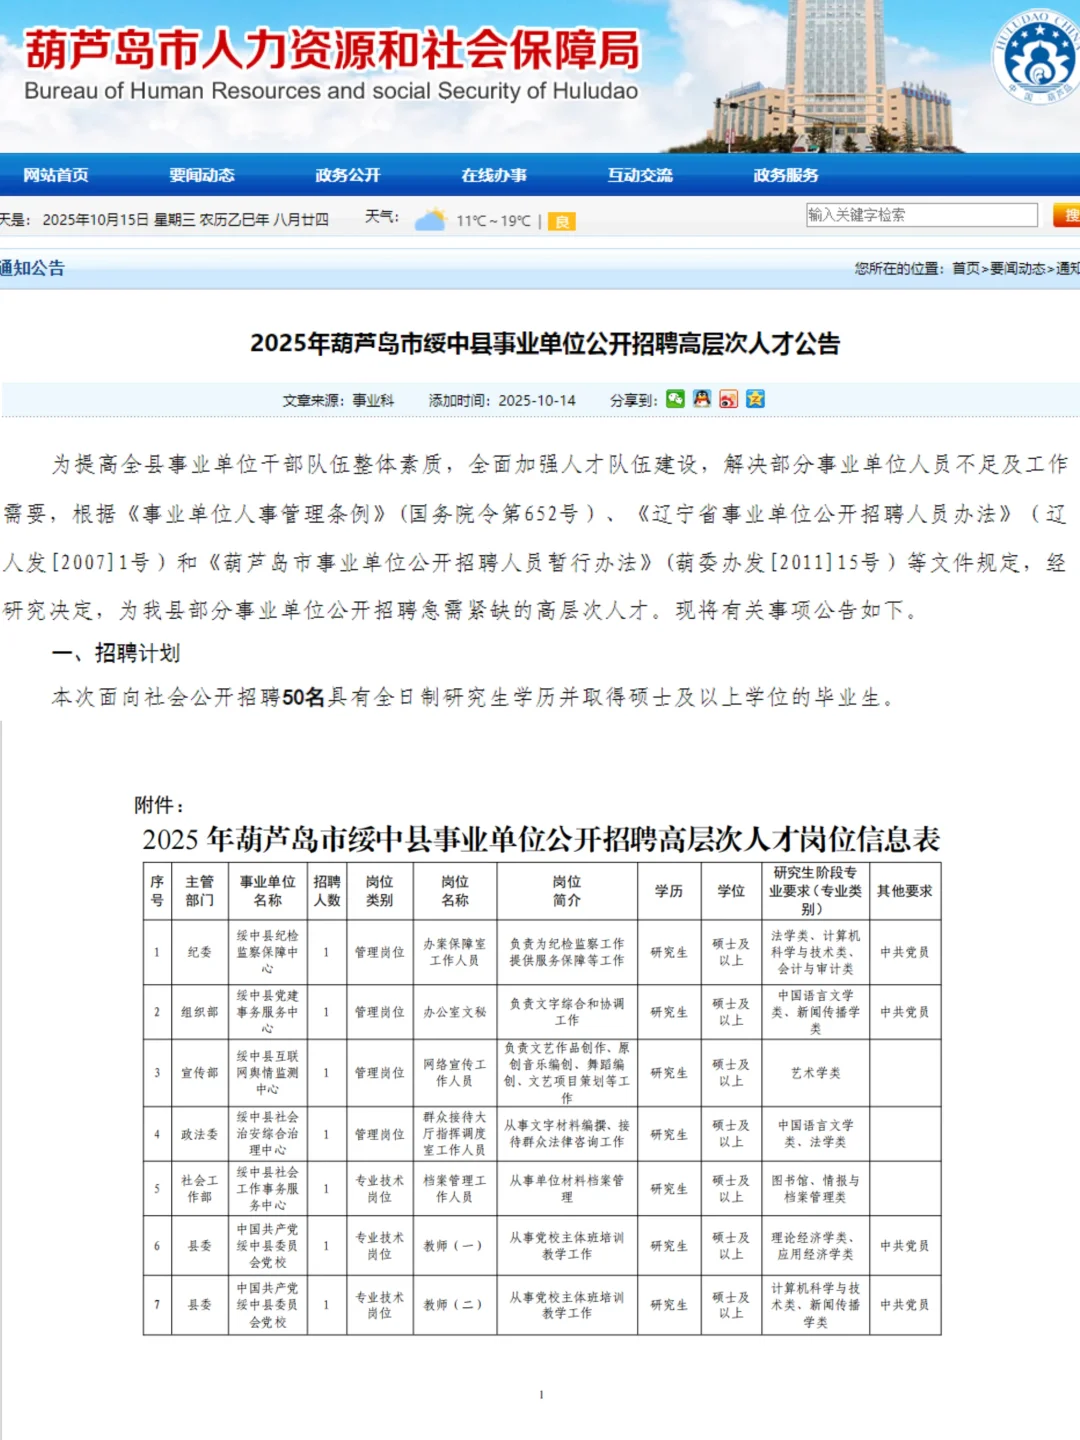Open the 网站首页 menu tab
The width and height of the screenshot is (1080, 1440).
(56, 175)
